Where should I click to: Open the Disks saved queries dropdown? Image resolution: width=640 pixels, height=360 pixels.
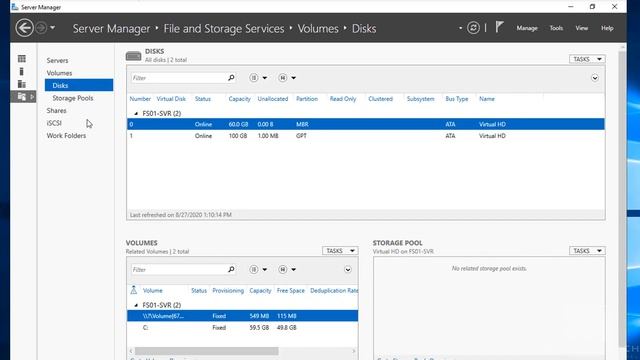(287, 78)
